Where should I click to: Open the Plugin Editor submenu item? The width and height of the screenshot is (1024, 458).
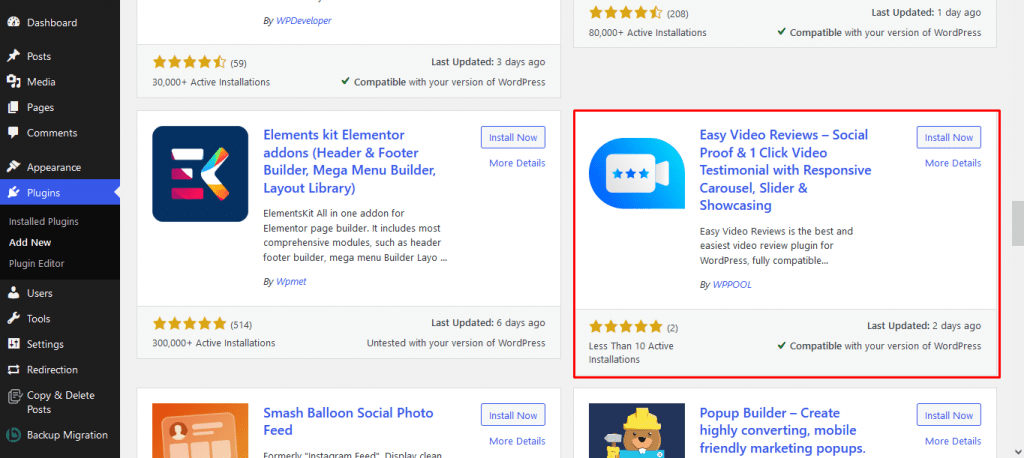pos(37,263)
